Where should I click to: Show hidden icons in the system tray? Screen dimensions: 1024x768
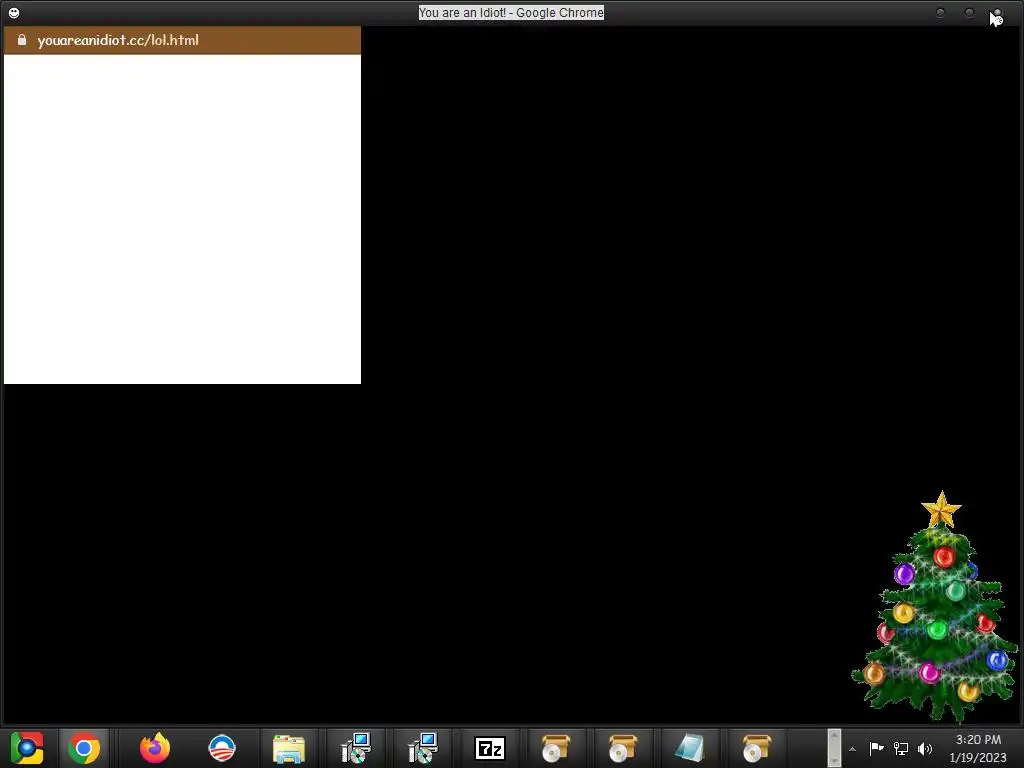[852, 749]
